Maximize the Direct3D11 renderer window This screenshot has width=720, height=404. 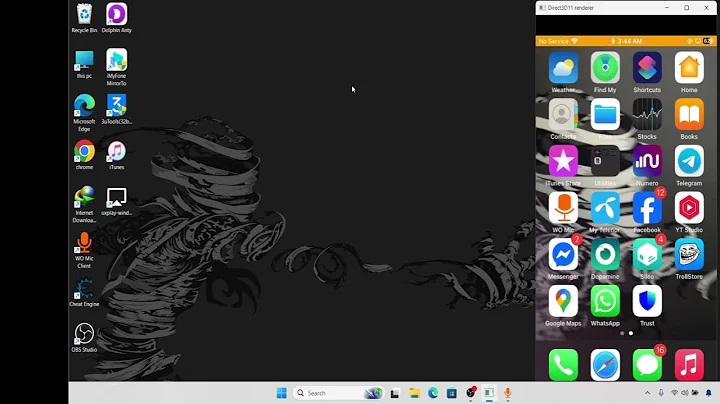[686, 8]
